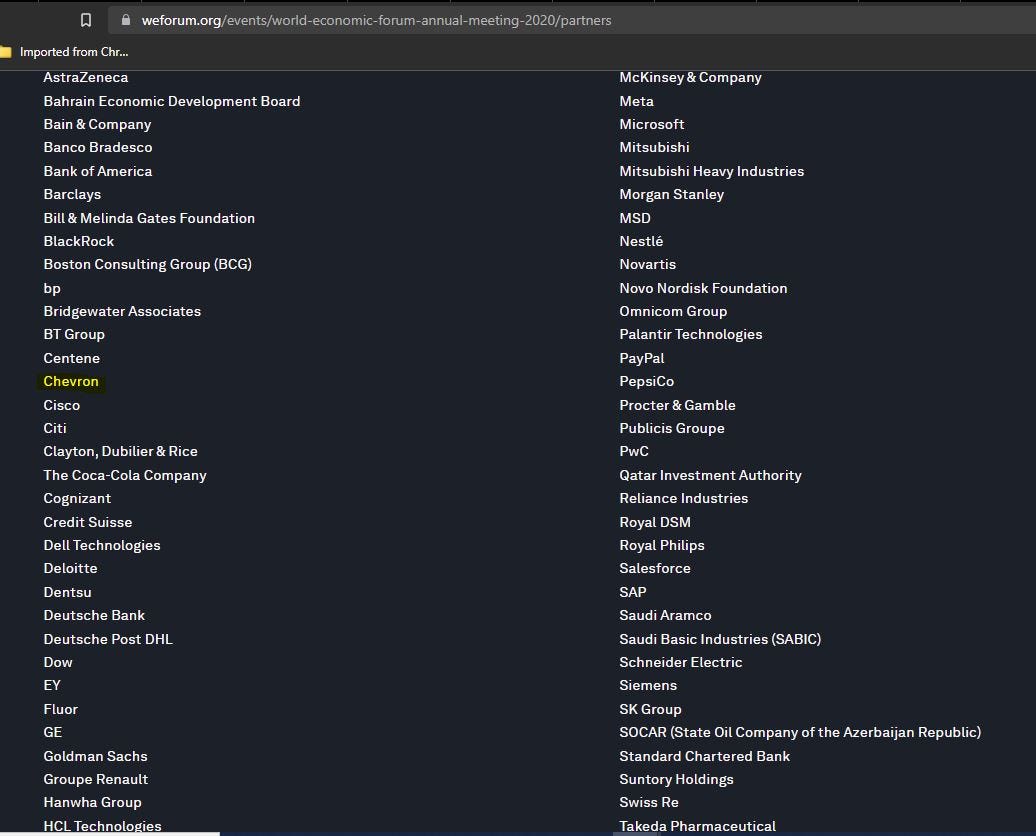Click the Fluor entry
Viewport: 1036px width, 836px height.
coord(61,709)
